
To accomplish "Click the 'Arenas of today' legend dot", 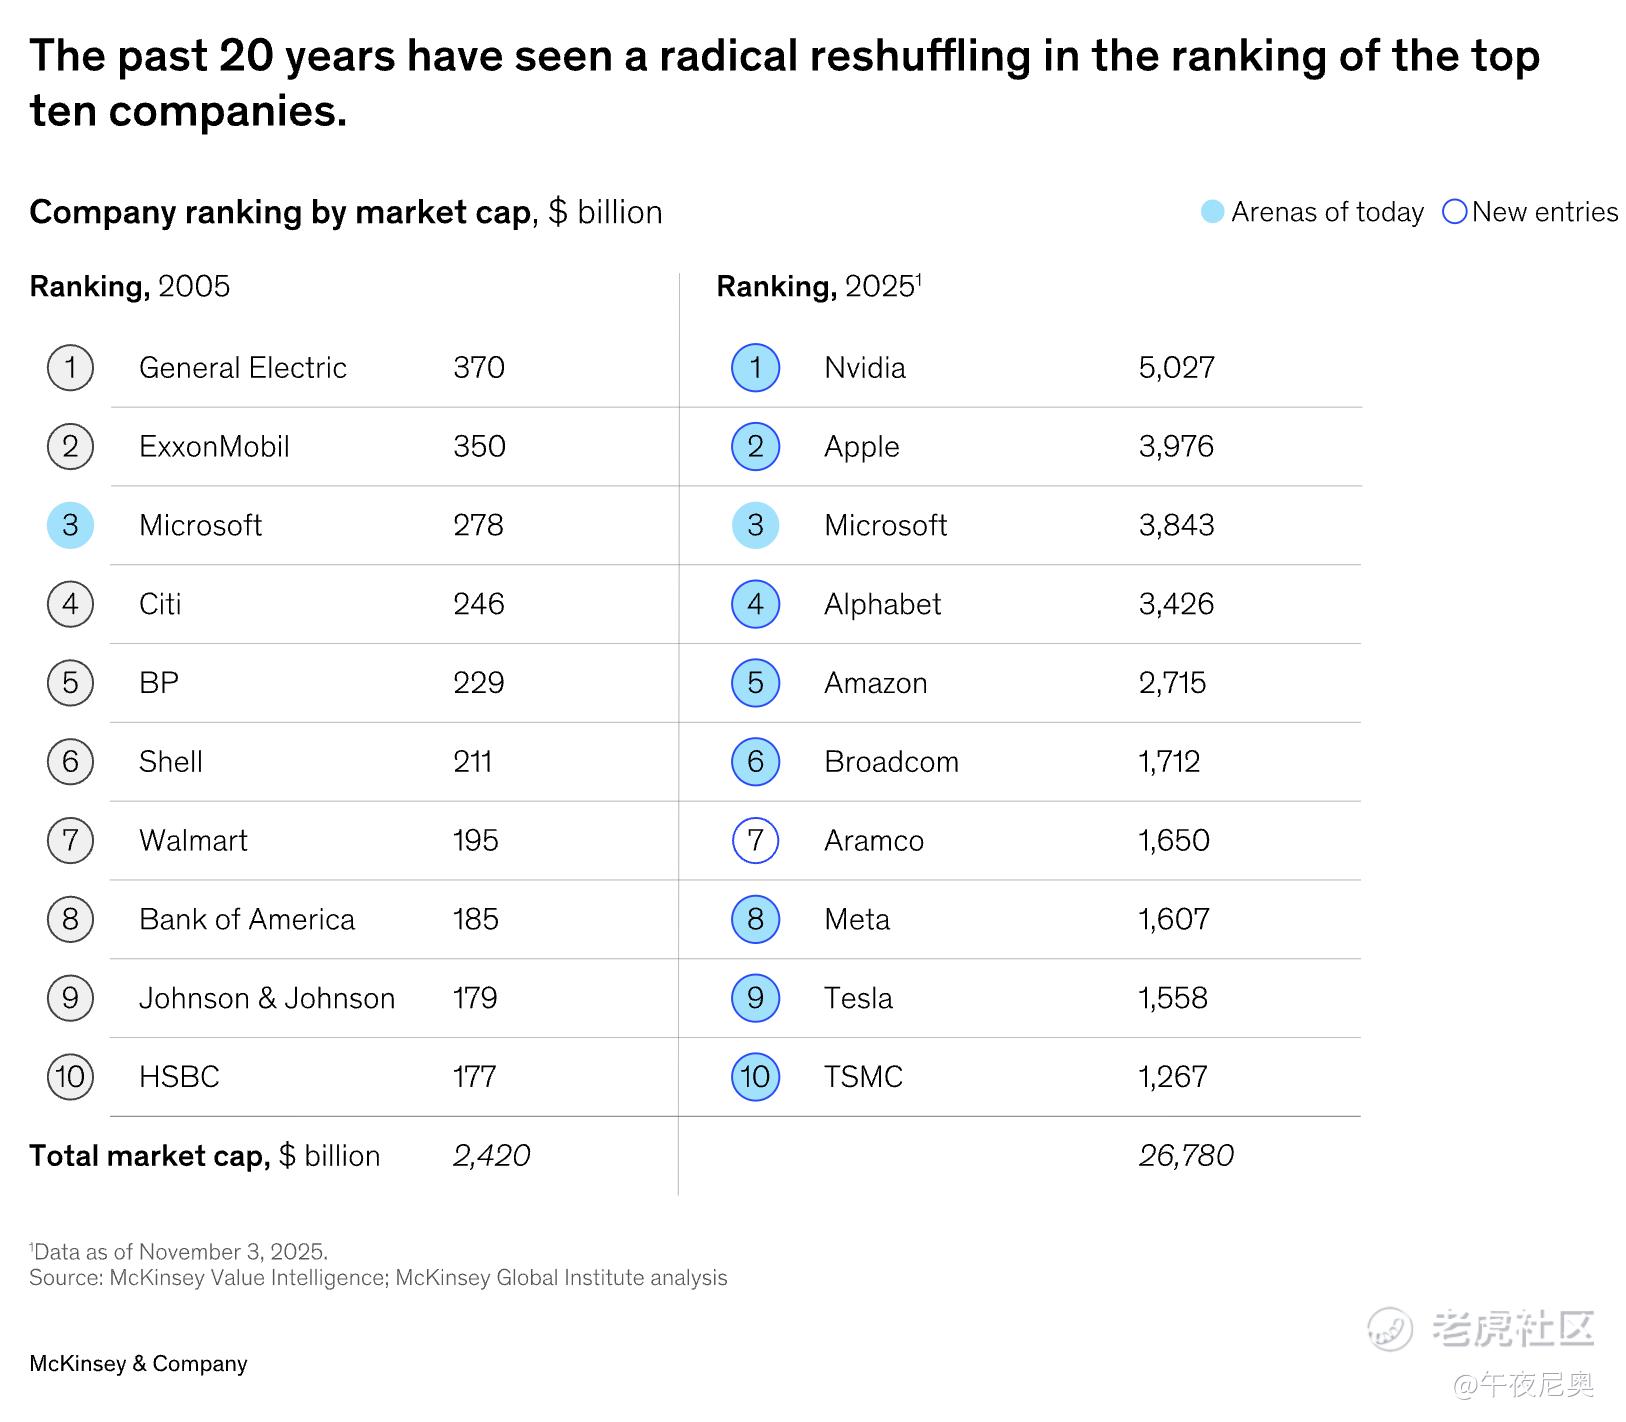I will [x=1212, y=212].
